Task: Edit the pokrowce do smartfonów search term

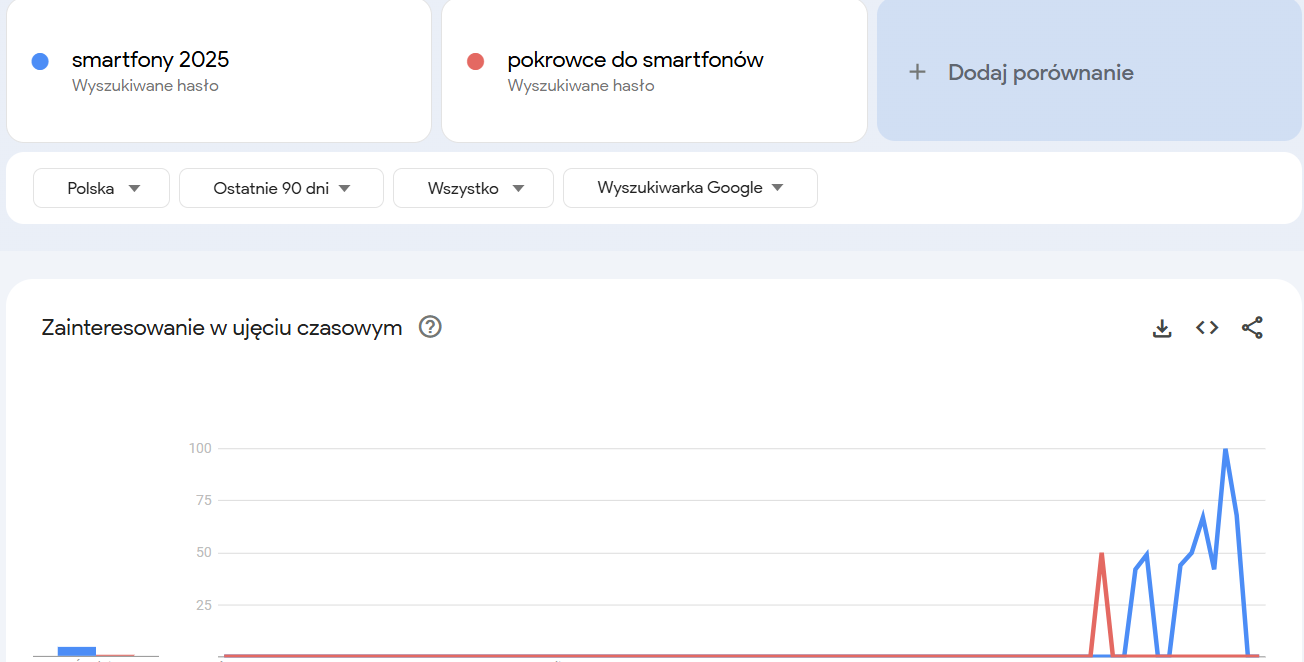Action: click(x=635, y=60)
